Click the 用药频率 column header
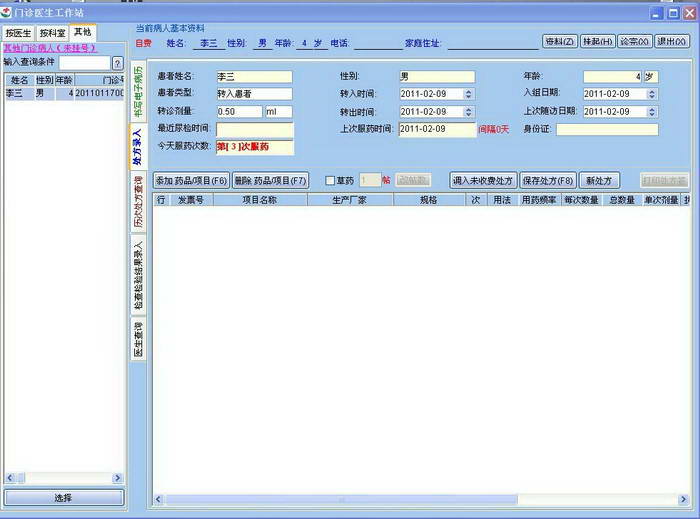This screenshot has width=700, height=519. coord(539,200)
